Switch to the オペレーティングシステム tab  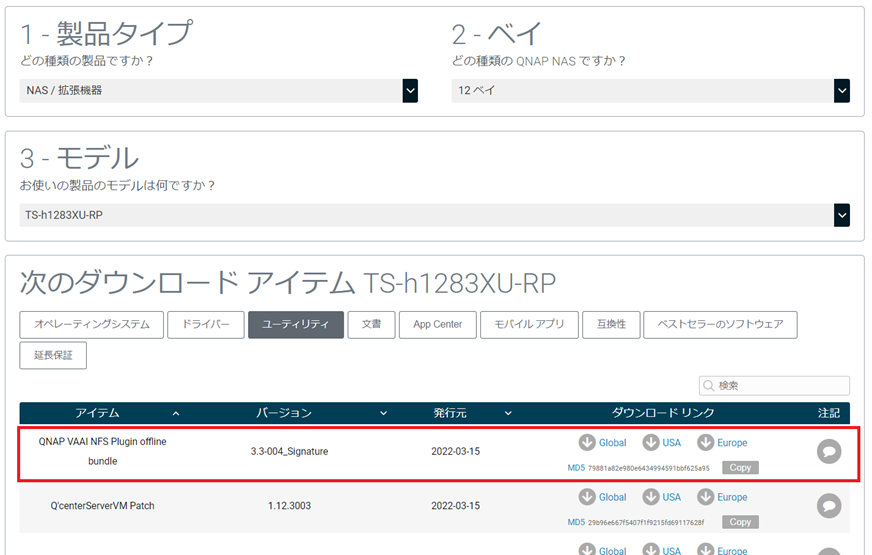tap(91, 325)
